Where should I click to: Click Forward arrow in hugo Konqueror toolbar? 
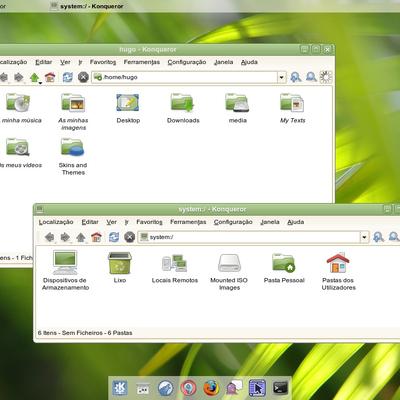19,77
